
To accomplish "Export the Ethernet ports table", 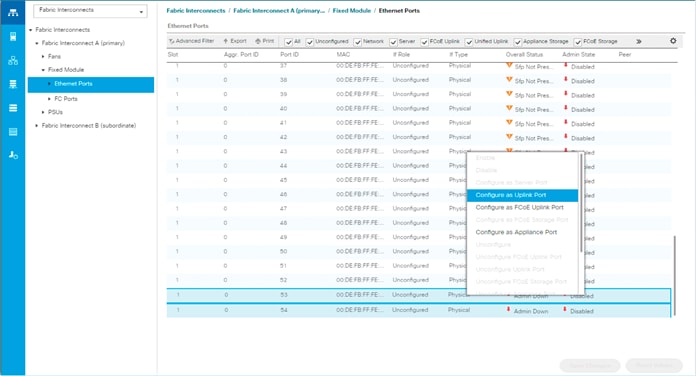I will point(235,41).
